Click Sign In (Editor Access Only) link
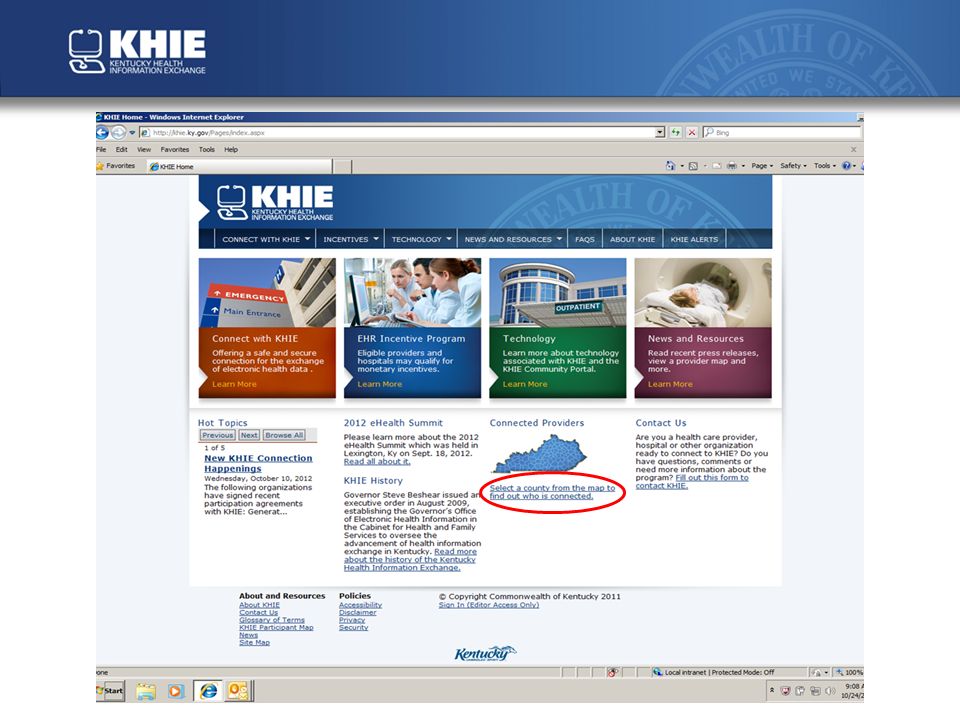The image size is (960, 720). tap(489, 605)
